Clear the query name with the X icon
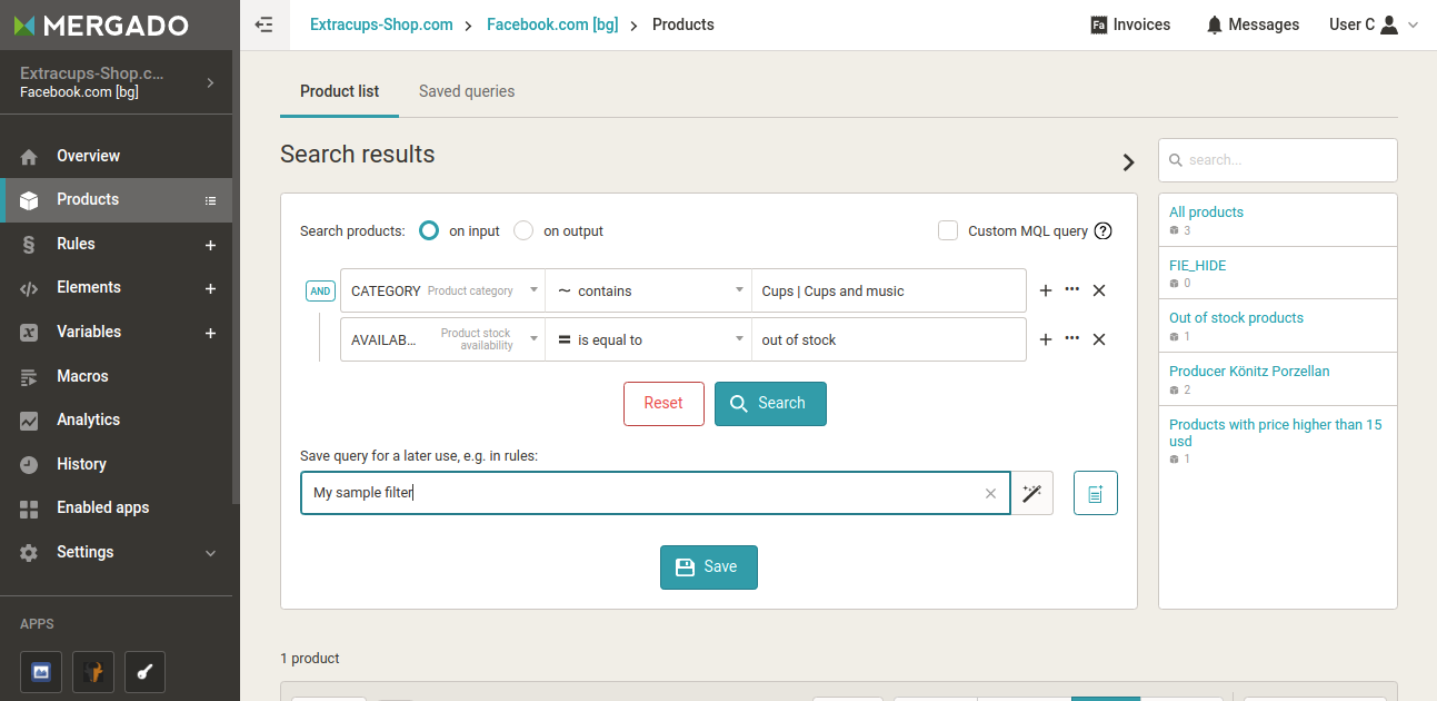The width and height of the screenshot is (1437, 701). [x=990, y=492]
